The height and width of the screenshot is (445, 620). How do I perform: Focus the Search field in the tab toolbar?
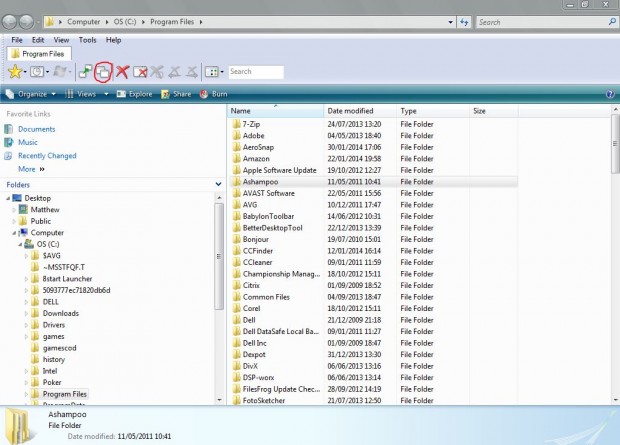point(256,72)
